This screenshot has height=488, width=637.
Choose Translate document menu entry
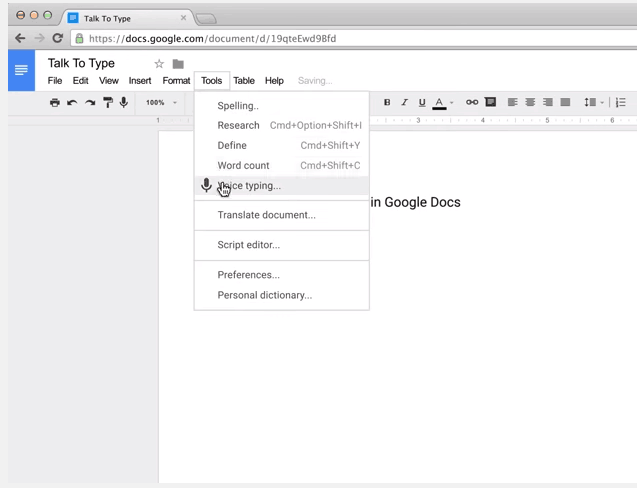point(266,215)
